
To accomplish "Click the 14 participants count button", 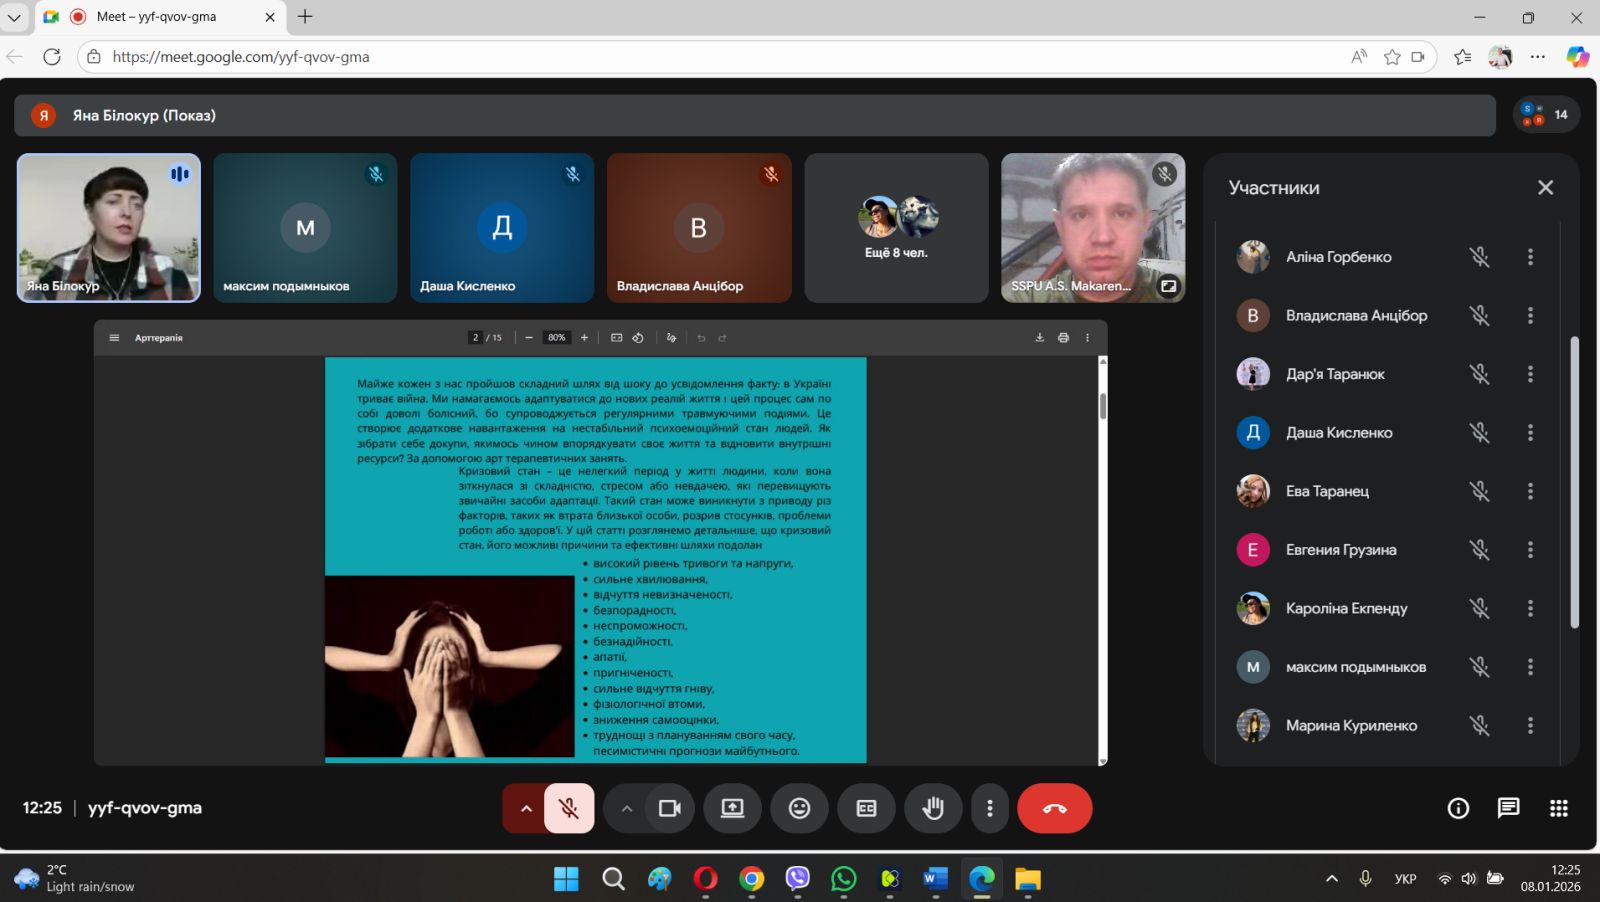I will 1546,115.
